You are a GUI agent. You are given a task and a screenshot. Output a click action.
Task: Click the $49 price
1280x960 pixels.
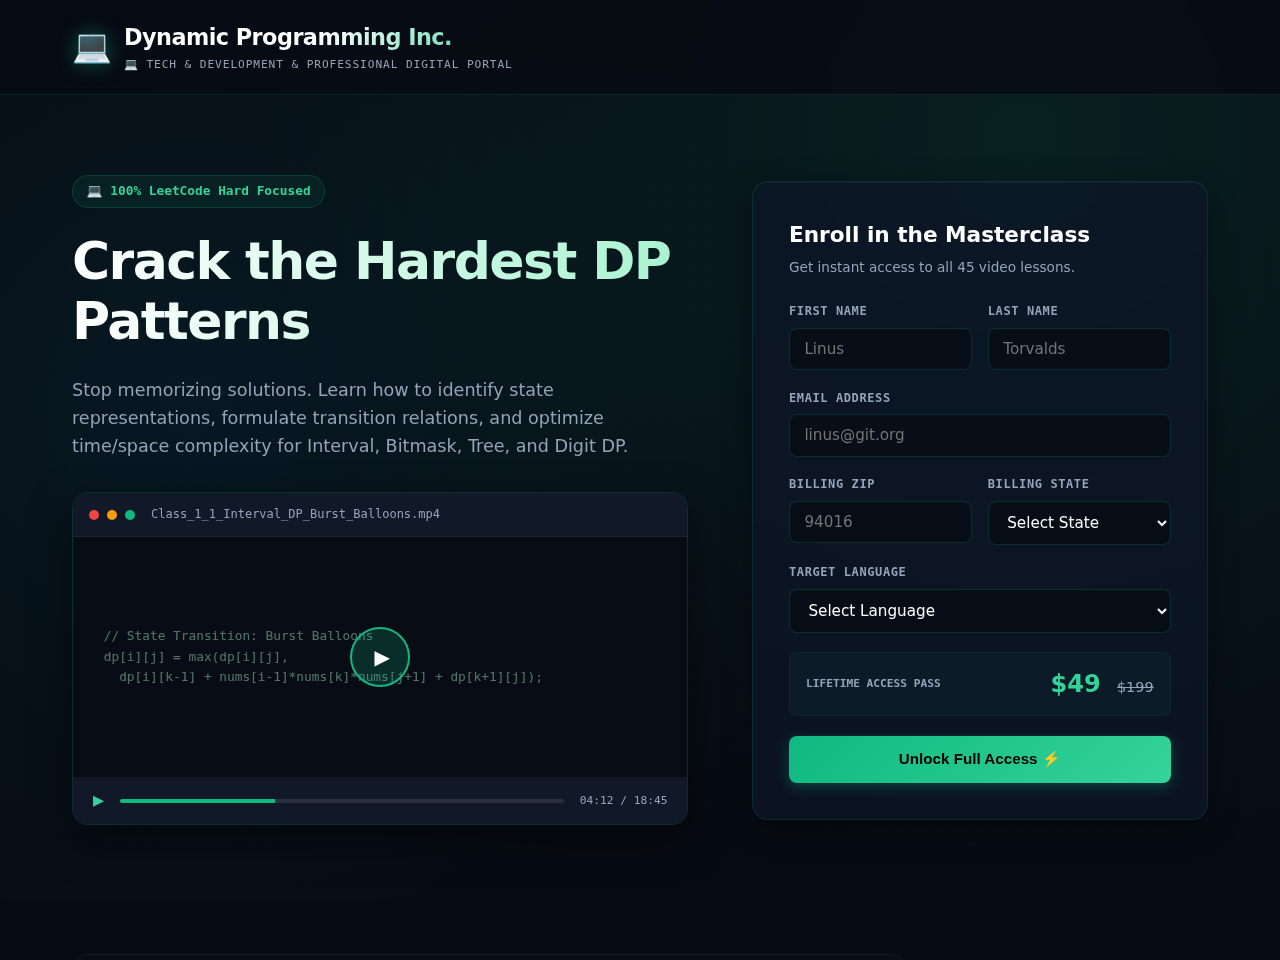click(1075, 684)
